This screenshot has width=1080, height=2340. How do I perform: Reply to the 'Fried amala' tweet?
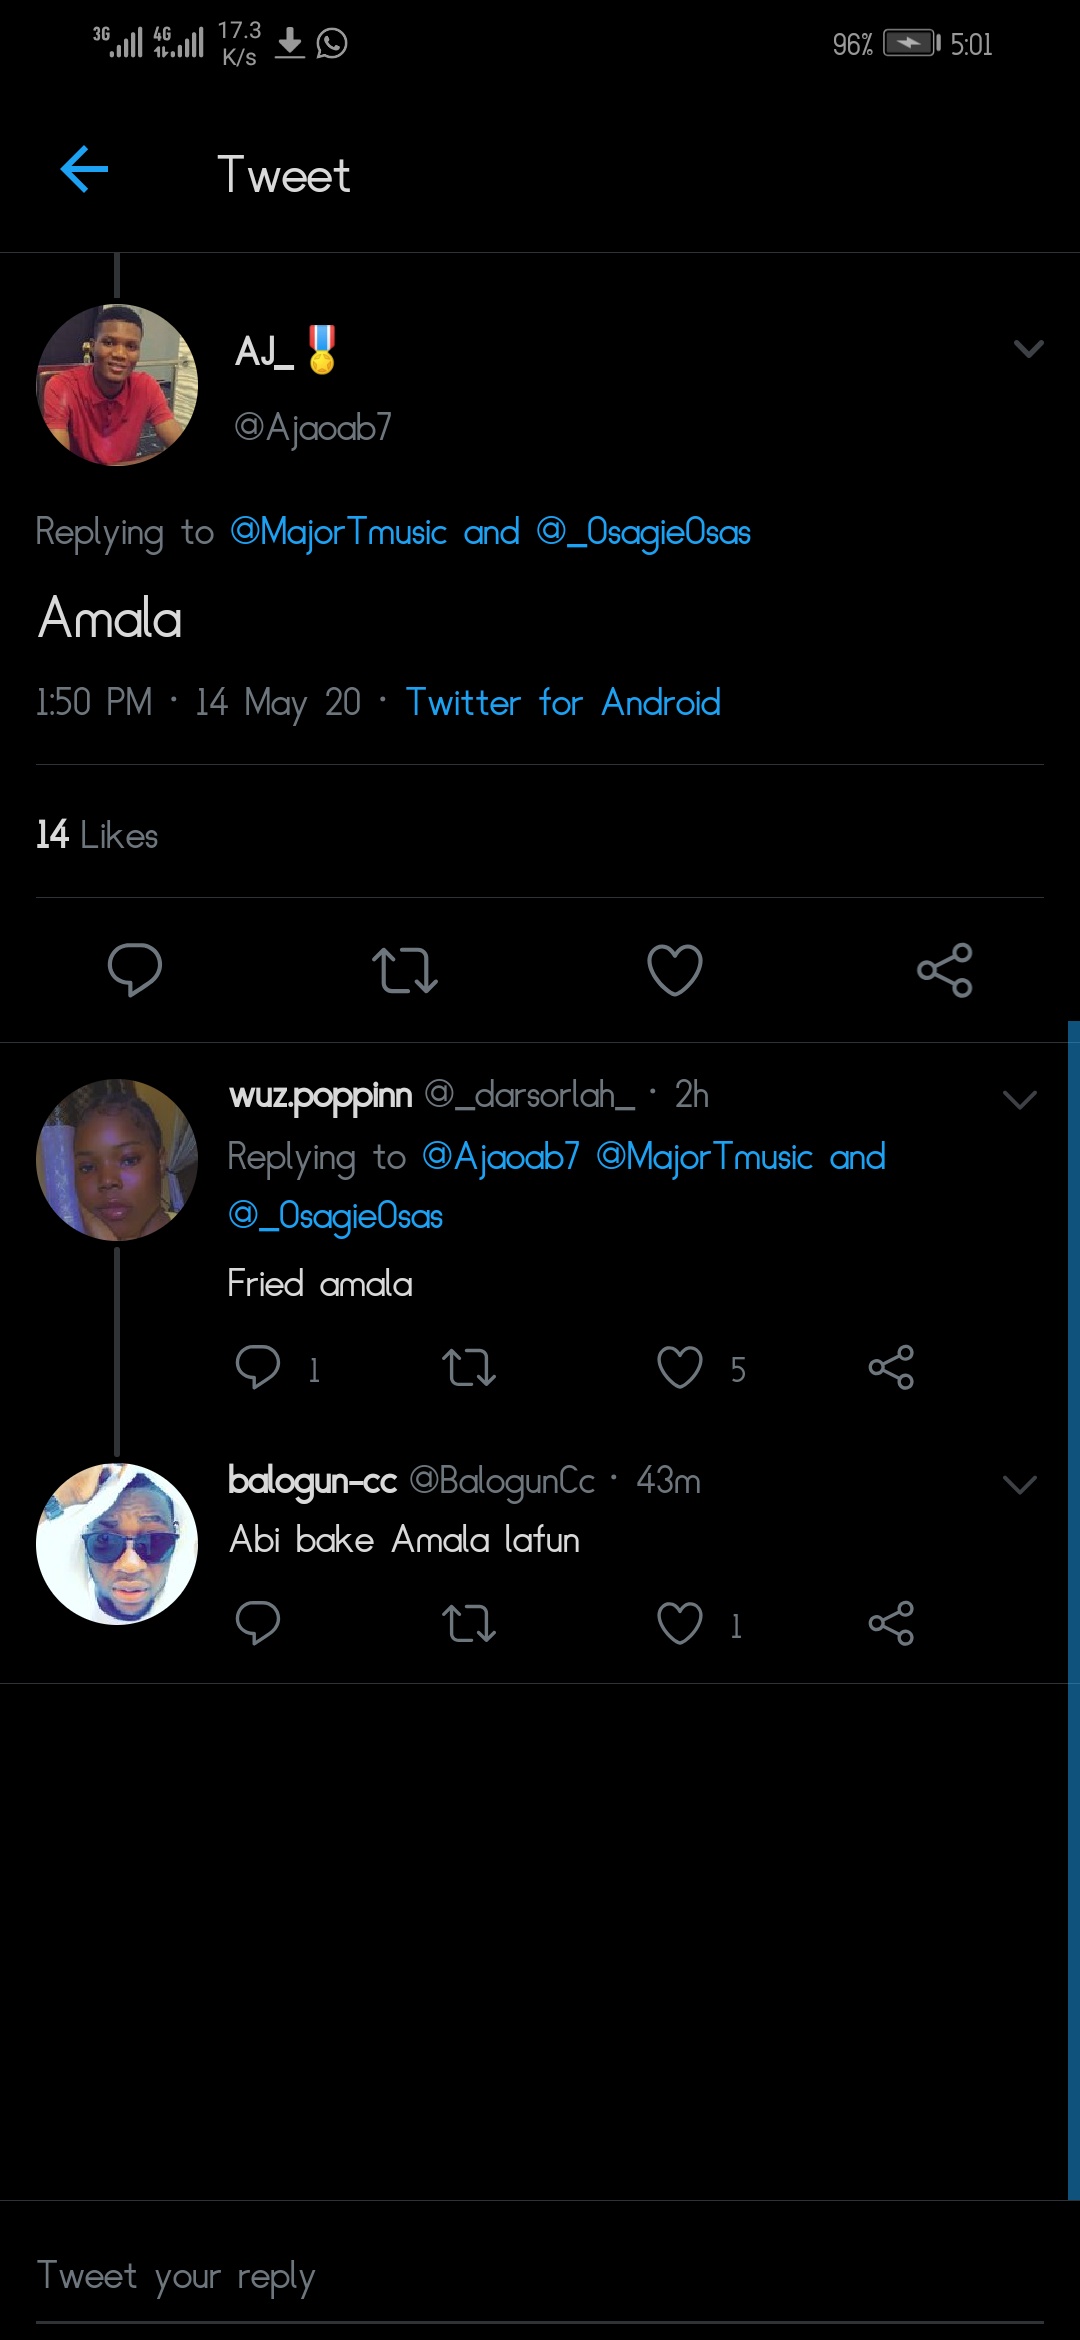click(x=258, y=1367)
